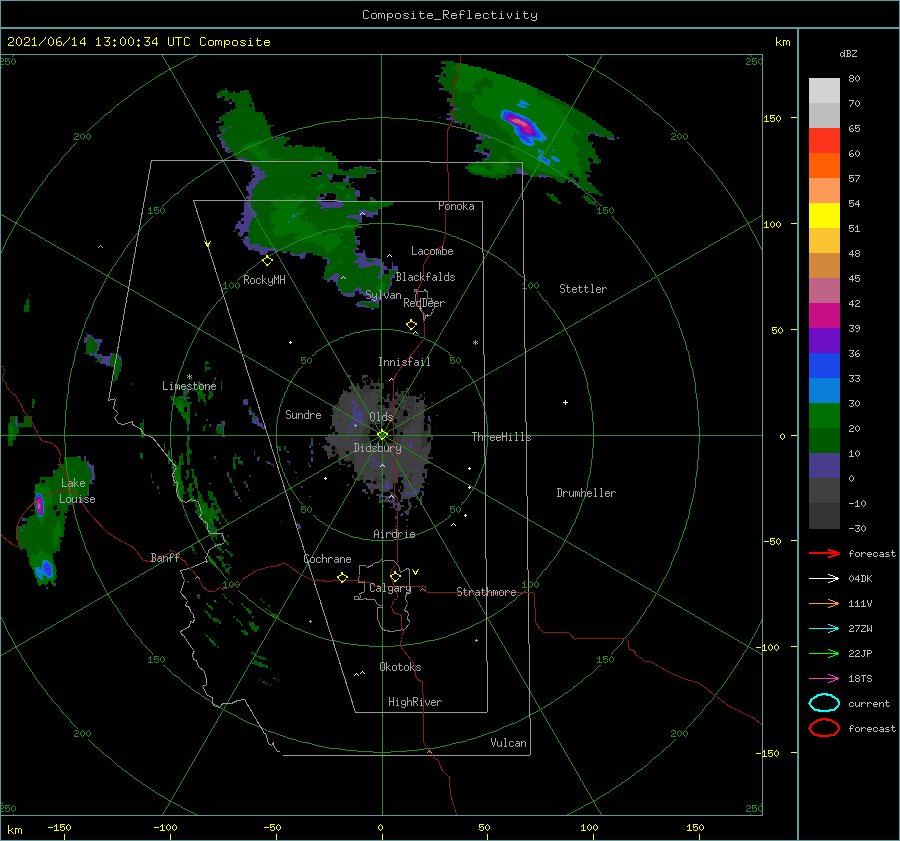
Task: Click the ThreeHills town label
Action: (501, 437)
